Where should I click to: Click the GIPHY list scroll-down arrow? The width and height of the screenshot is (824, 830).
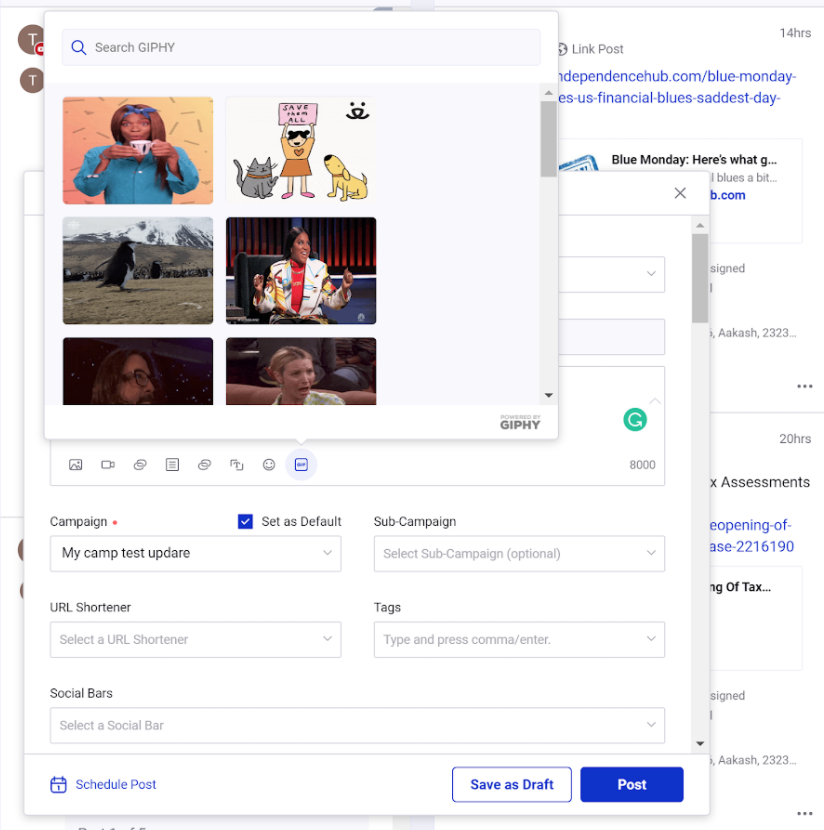pos(549,395)
